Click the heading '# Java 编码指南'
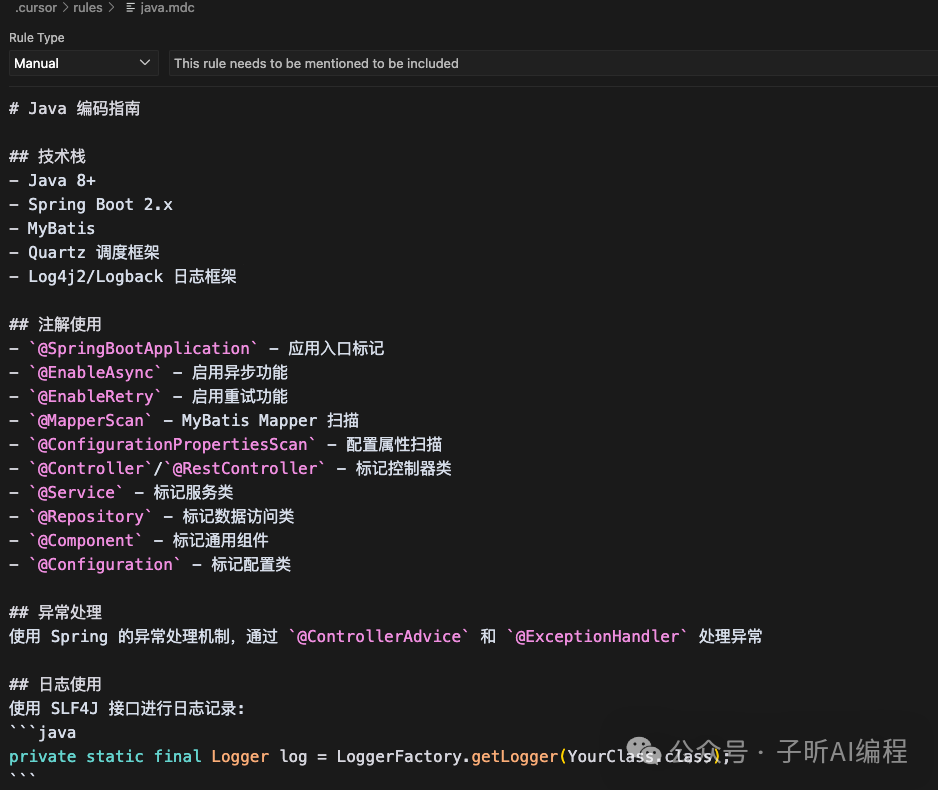Viewport: 938px width, 790px height. click(75, 108)
